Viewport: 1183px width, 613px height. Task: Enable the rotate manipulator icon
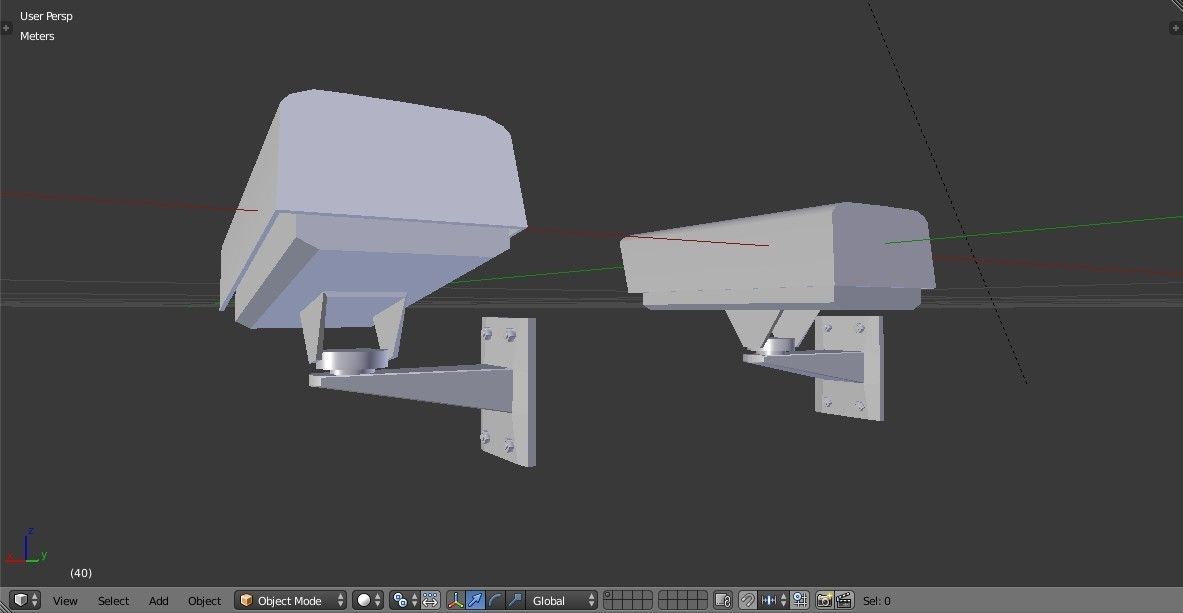[493, 600]
